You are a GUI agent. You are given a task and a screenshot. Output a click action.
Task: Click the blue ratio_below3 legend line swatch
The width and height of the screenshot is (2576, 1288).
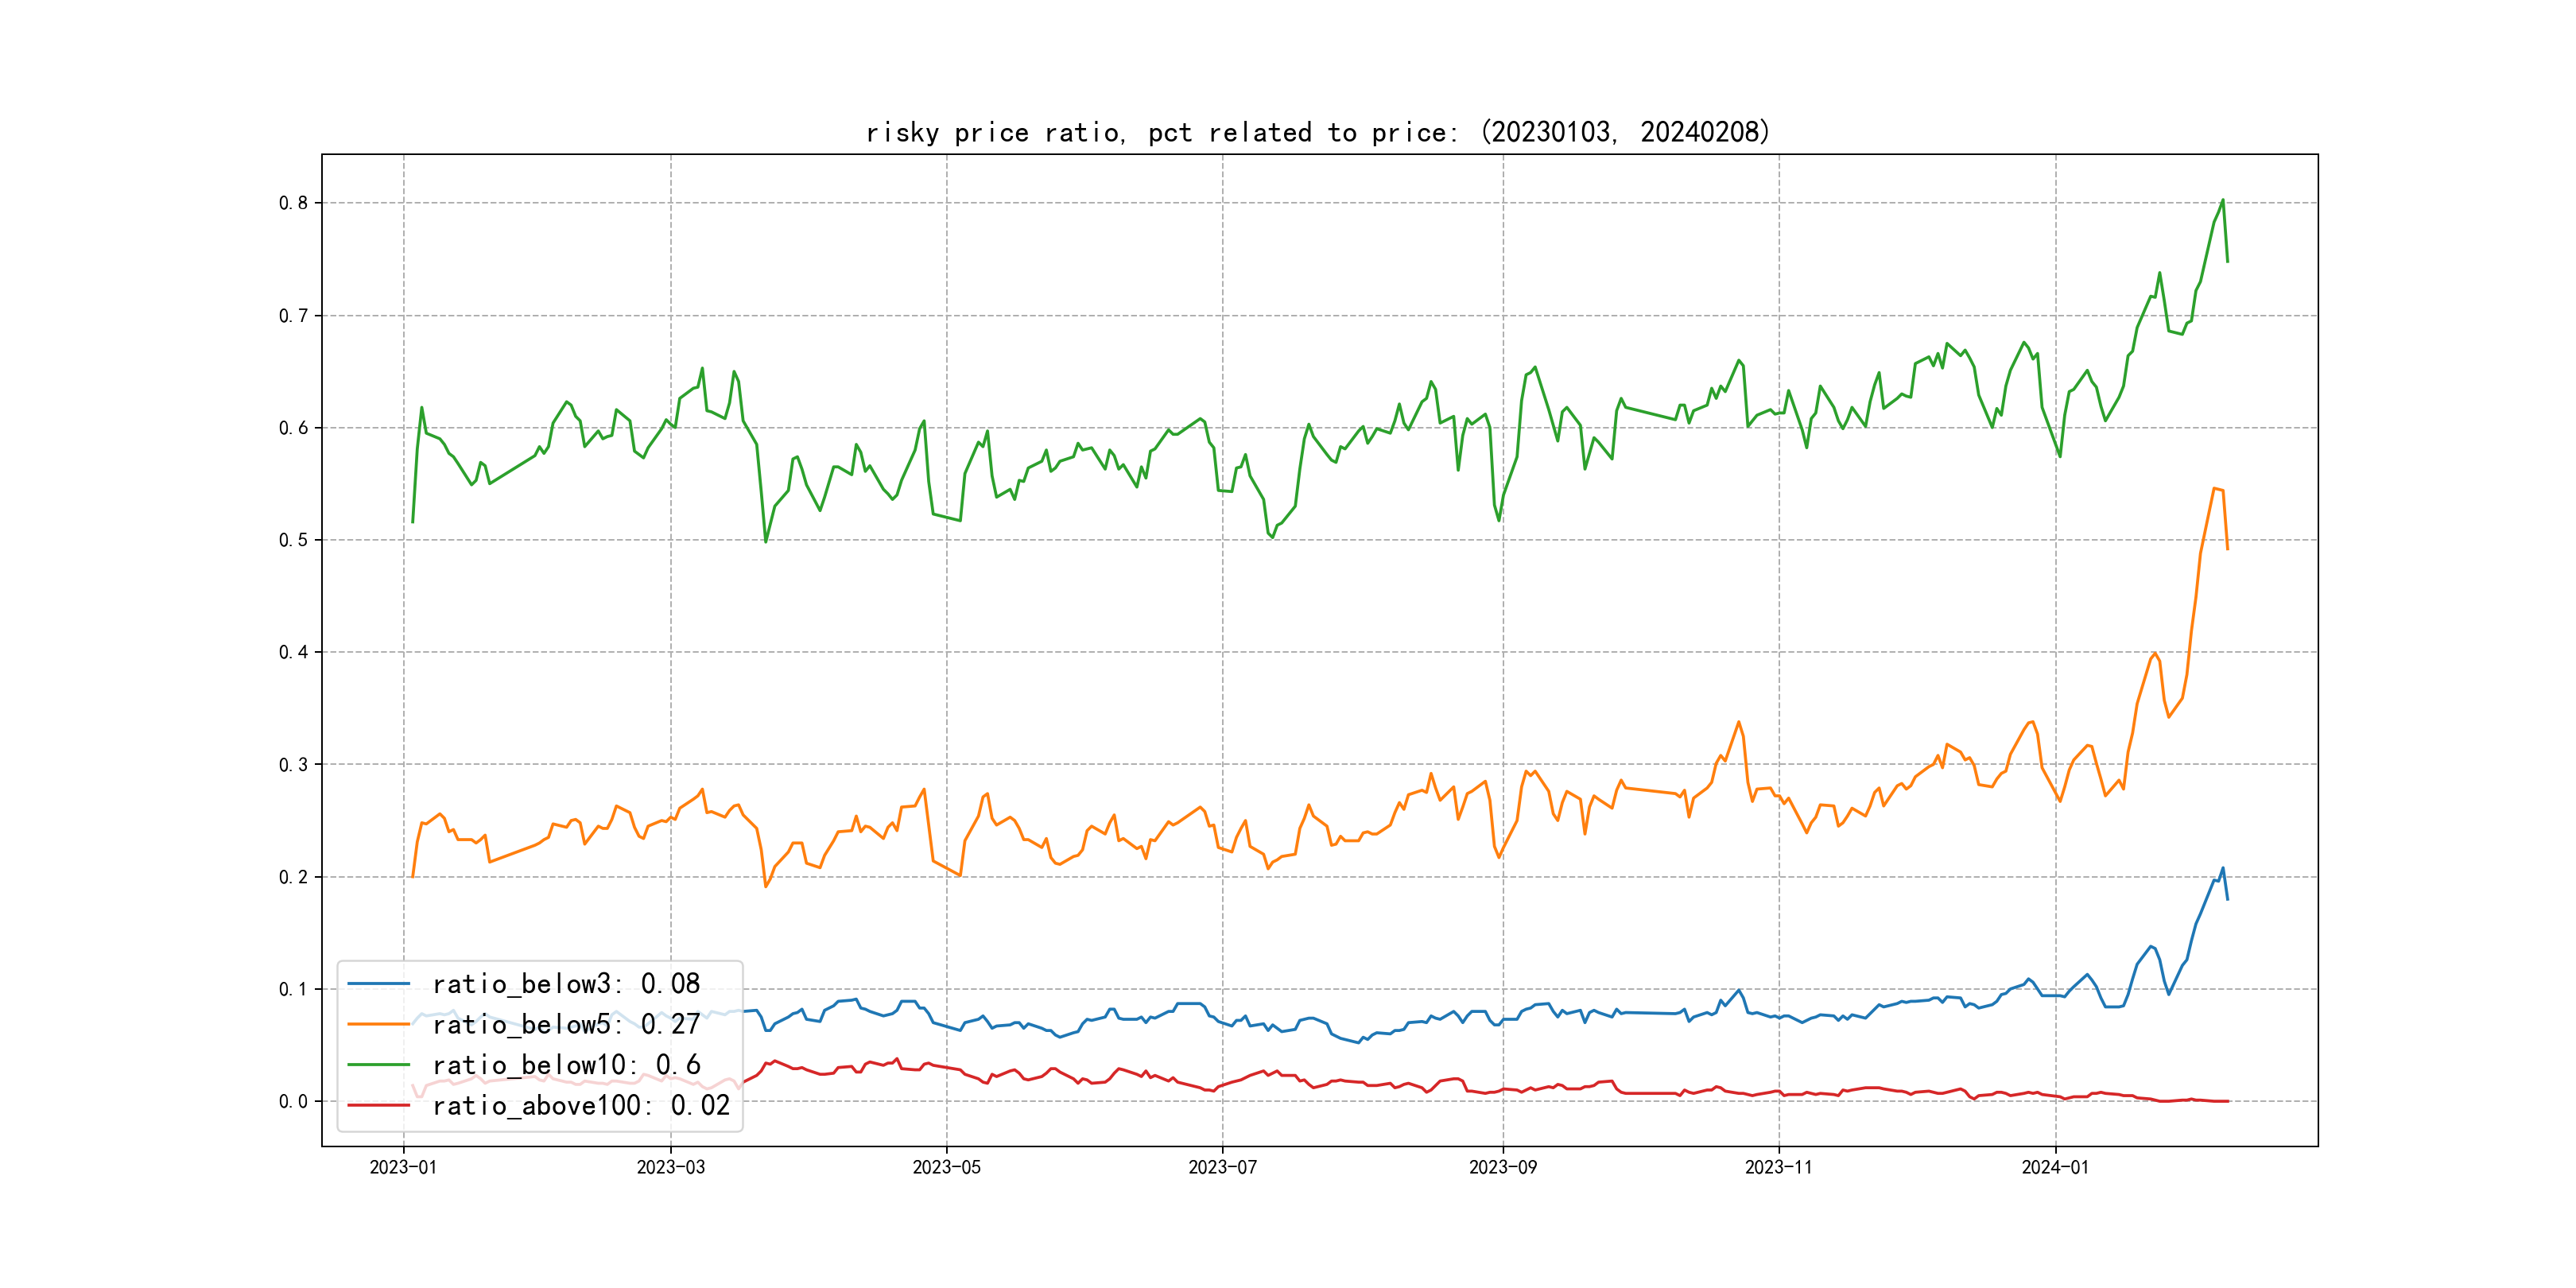coord(378,984)
